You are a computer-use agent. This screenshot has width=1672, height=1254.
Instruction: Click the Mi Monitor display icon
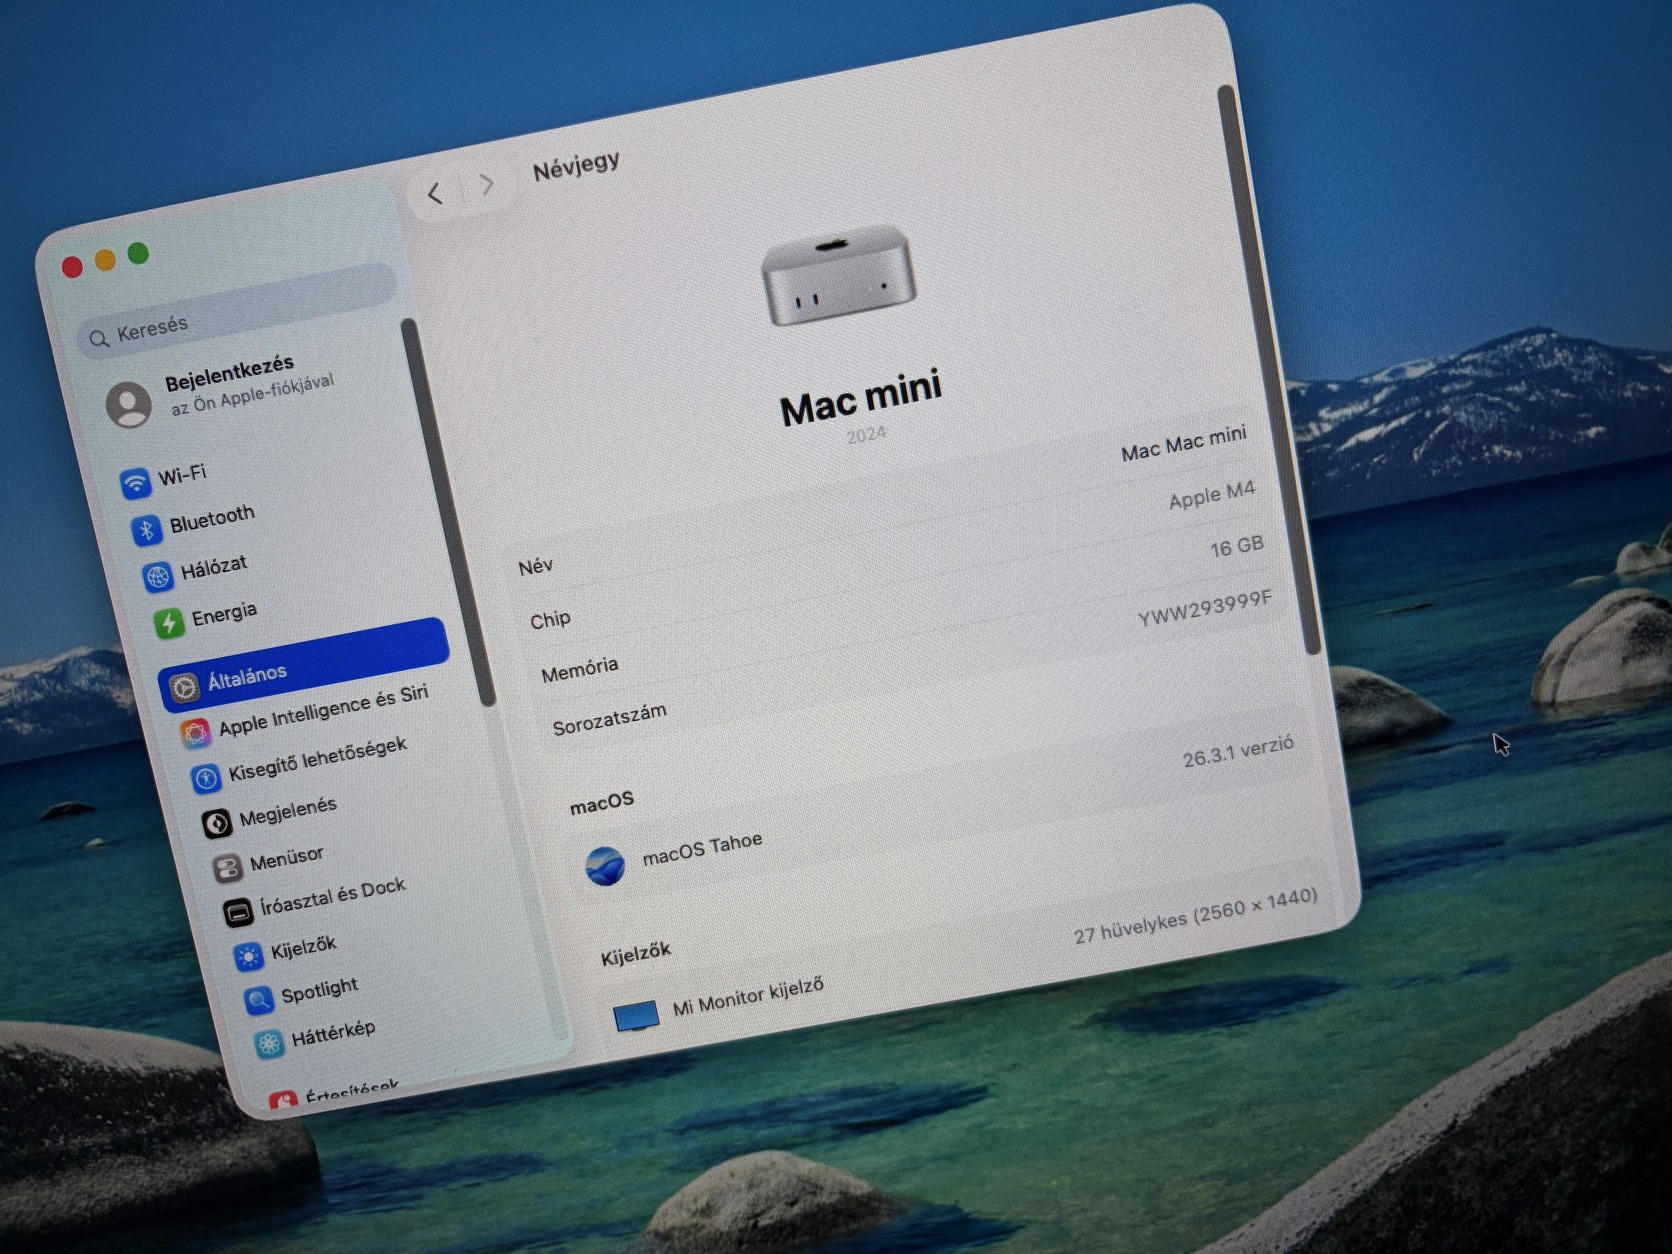[636, 1016]
